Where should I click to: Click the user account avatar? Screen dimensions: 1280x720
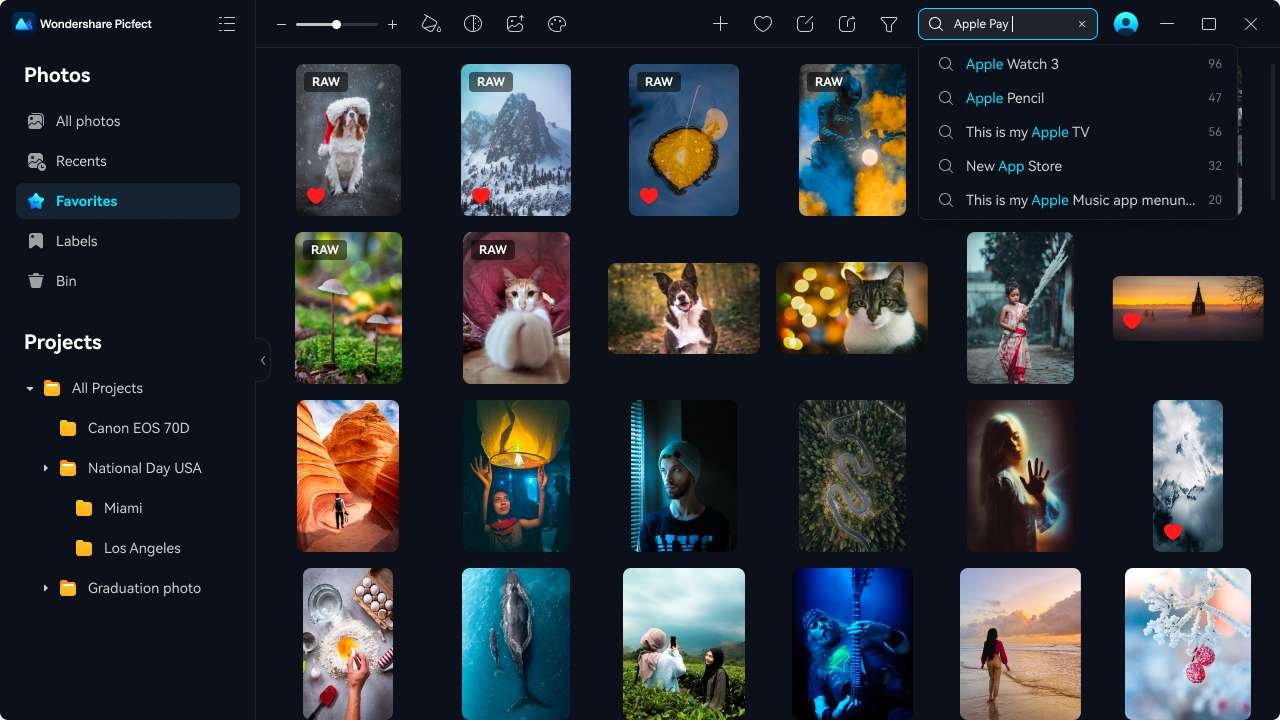[x=1126, y=24]
